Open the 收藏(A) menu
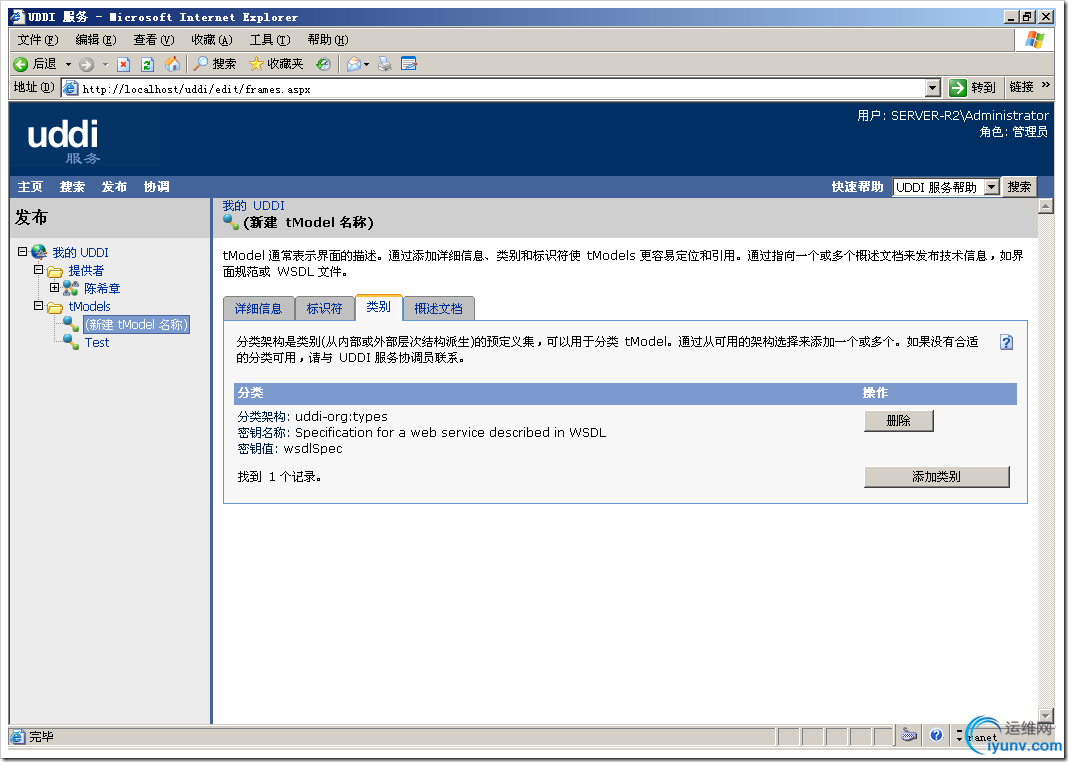1068x762 pixels. (212, 39)
